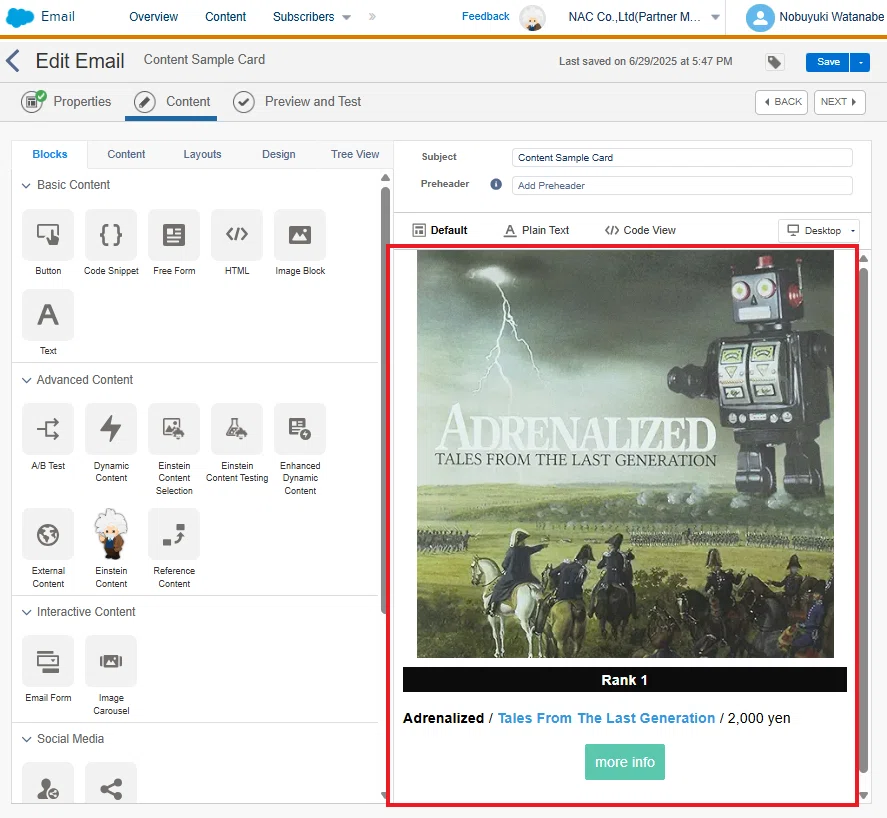Select Einstein Content Testing block
Viewport: 887px width, 818px height.
(x=237, y=429)
